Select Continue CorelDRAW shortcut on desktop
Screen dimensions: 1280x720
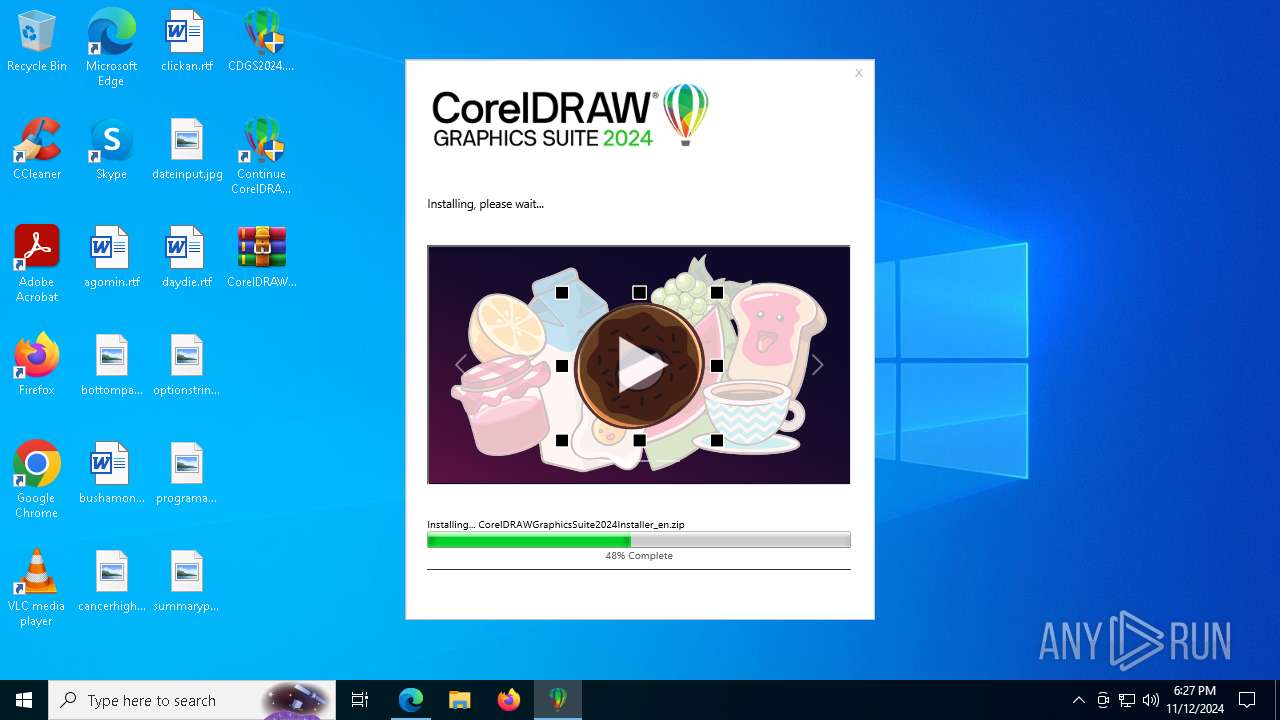[x=261, y=156]
